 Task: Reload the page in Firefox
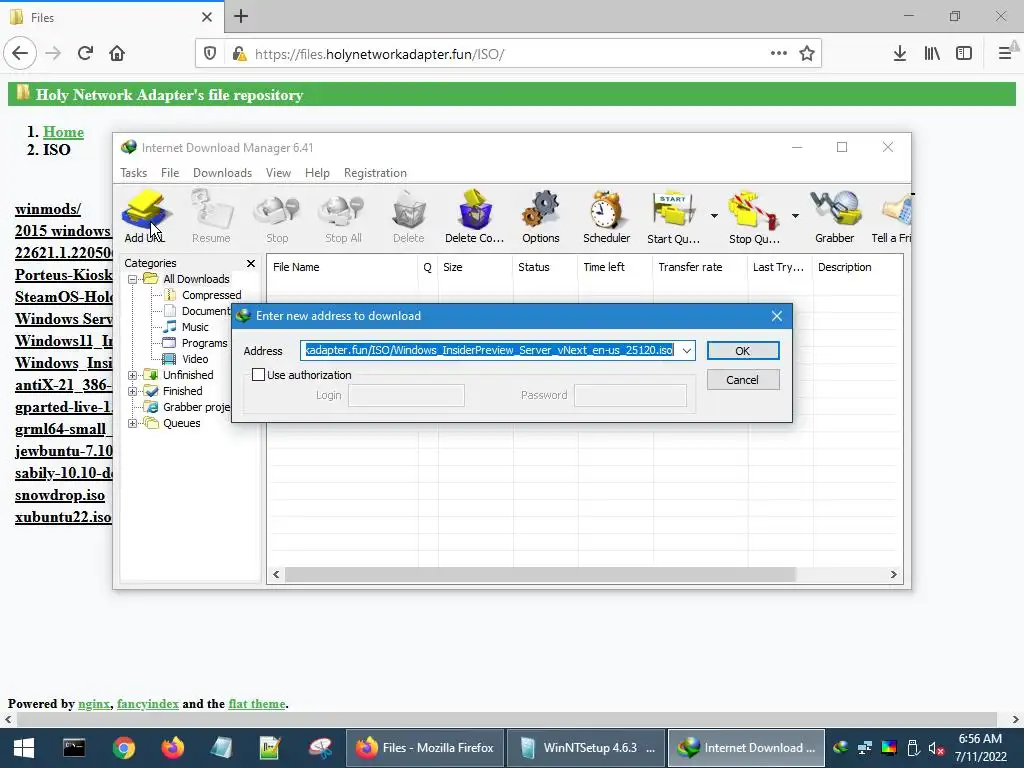click(x=86, y=54)
